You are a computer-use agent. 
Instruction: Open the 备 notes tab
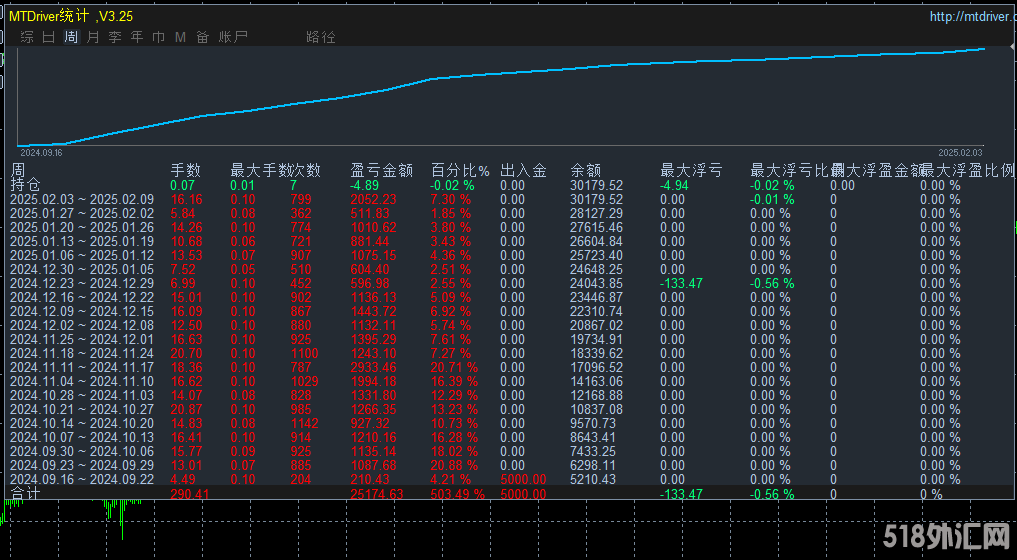pyautogui.click(x=203, y=37)
